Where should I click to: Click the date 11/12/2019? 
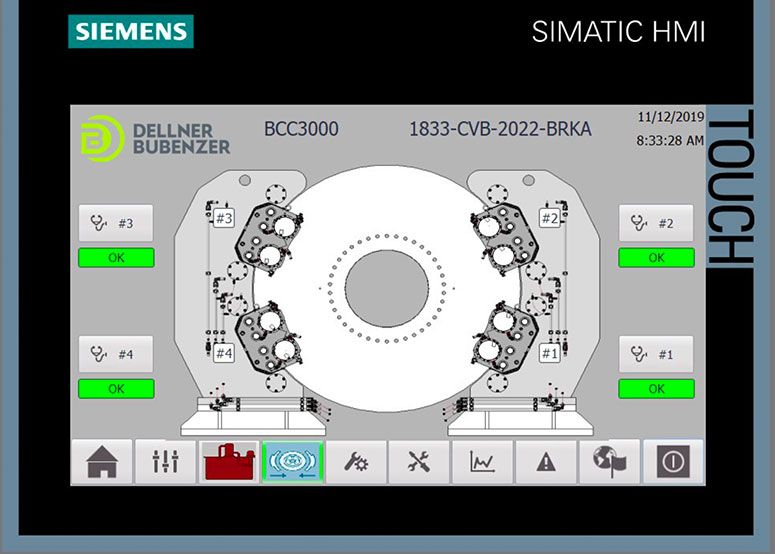(x=671, y=117)
